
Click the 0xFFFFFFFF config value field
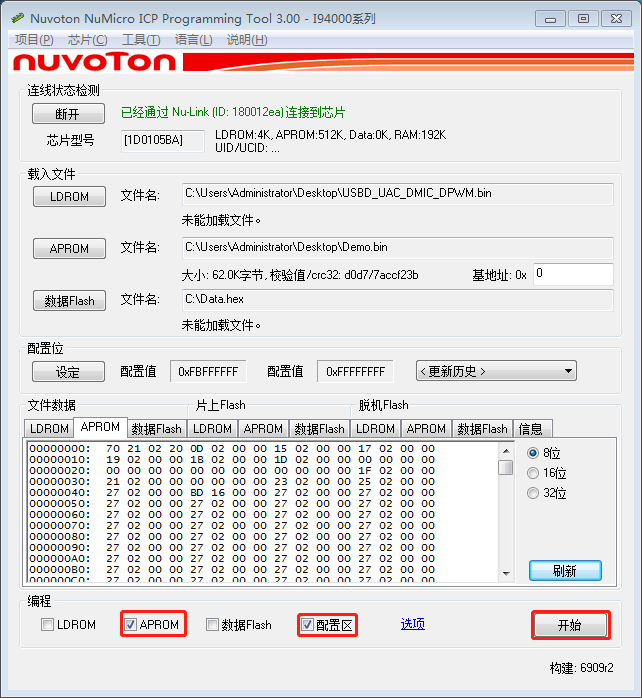point(355,371)
